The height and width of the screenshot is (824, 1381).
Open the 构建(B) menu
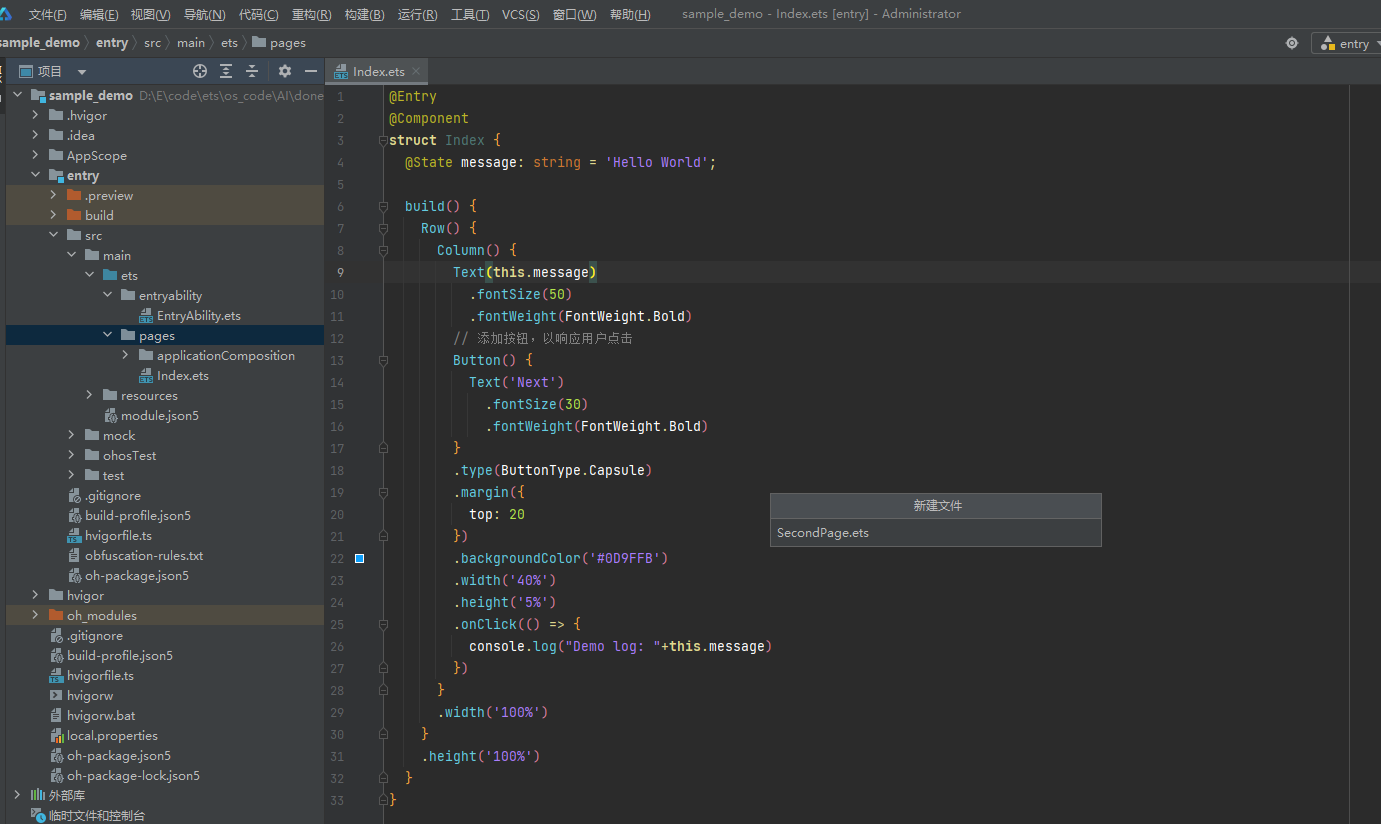pos(364,14)
